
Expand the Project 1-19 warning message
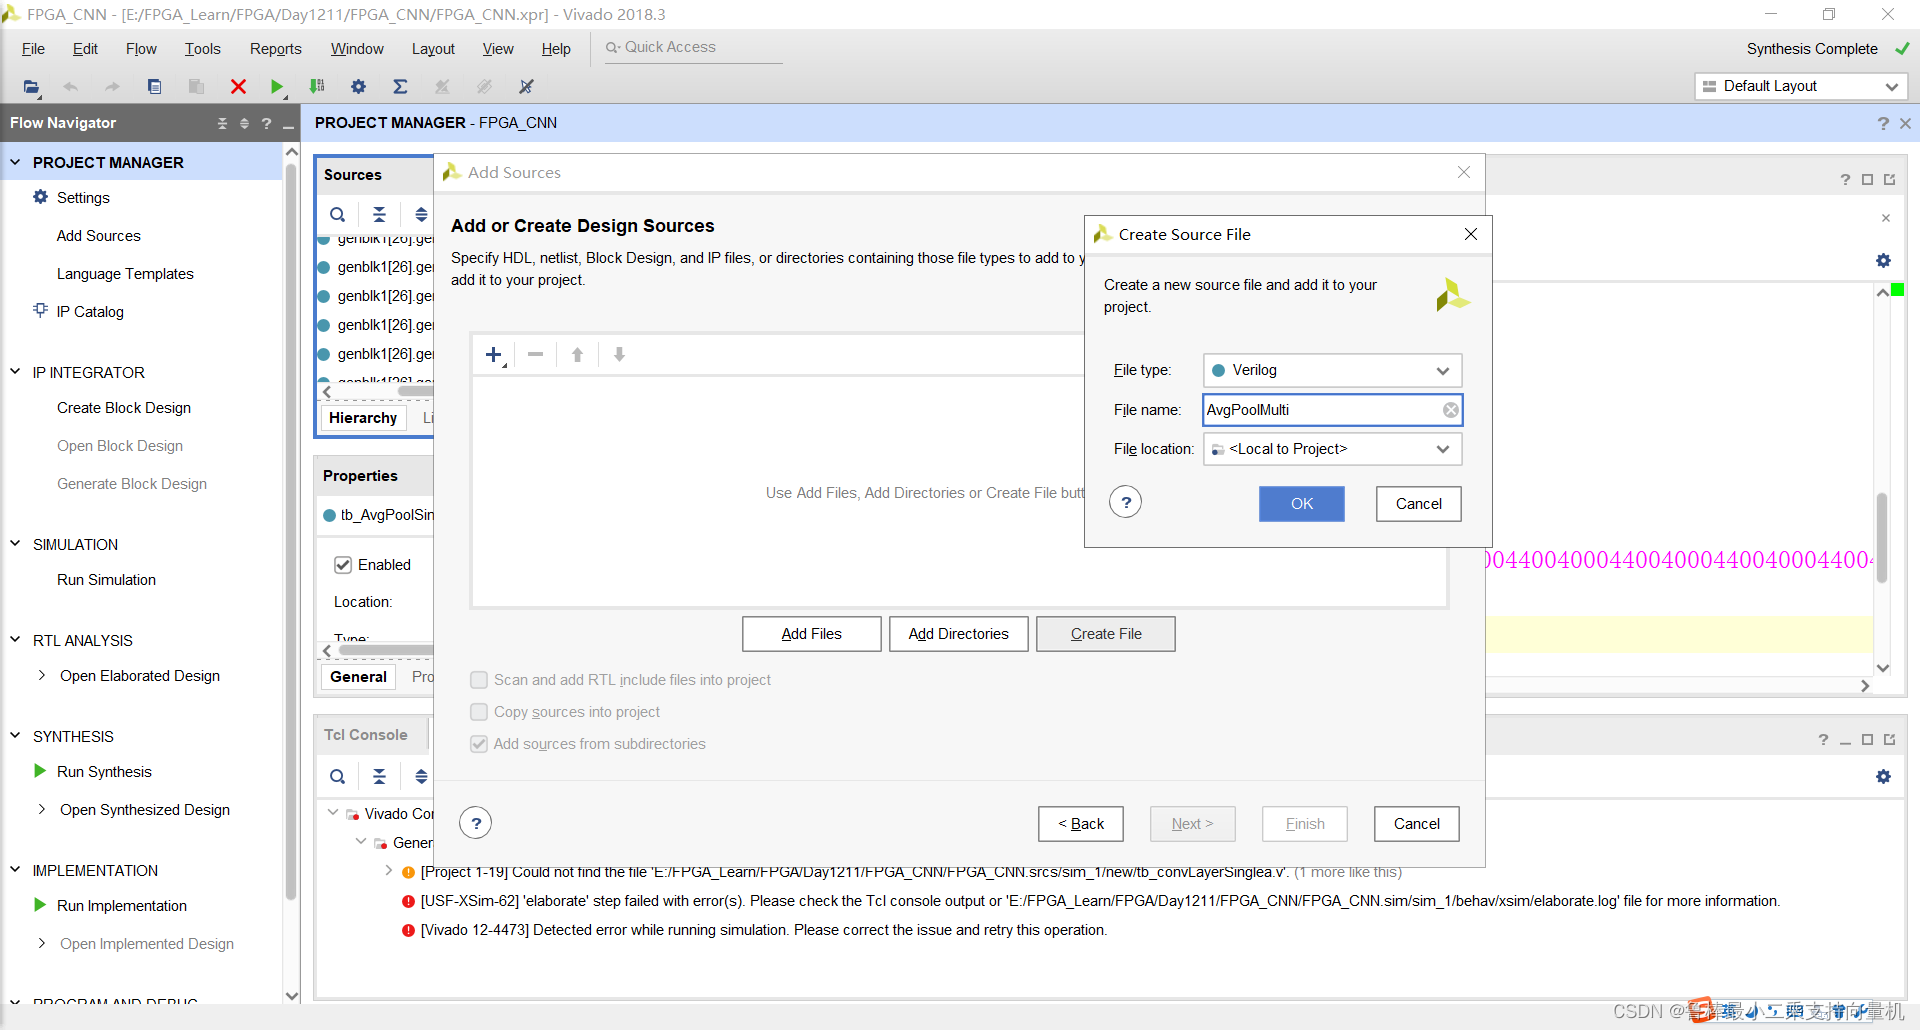tap(388, 871)
